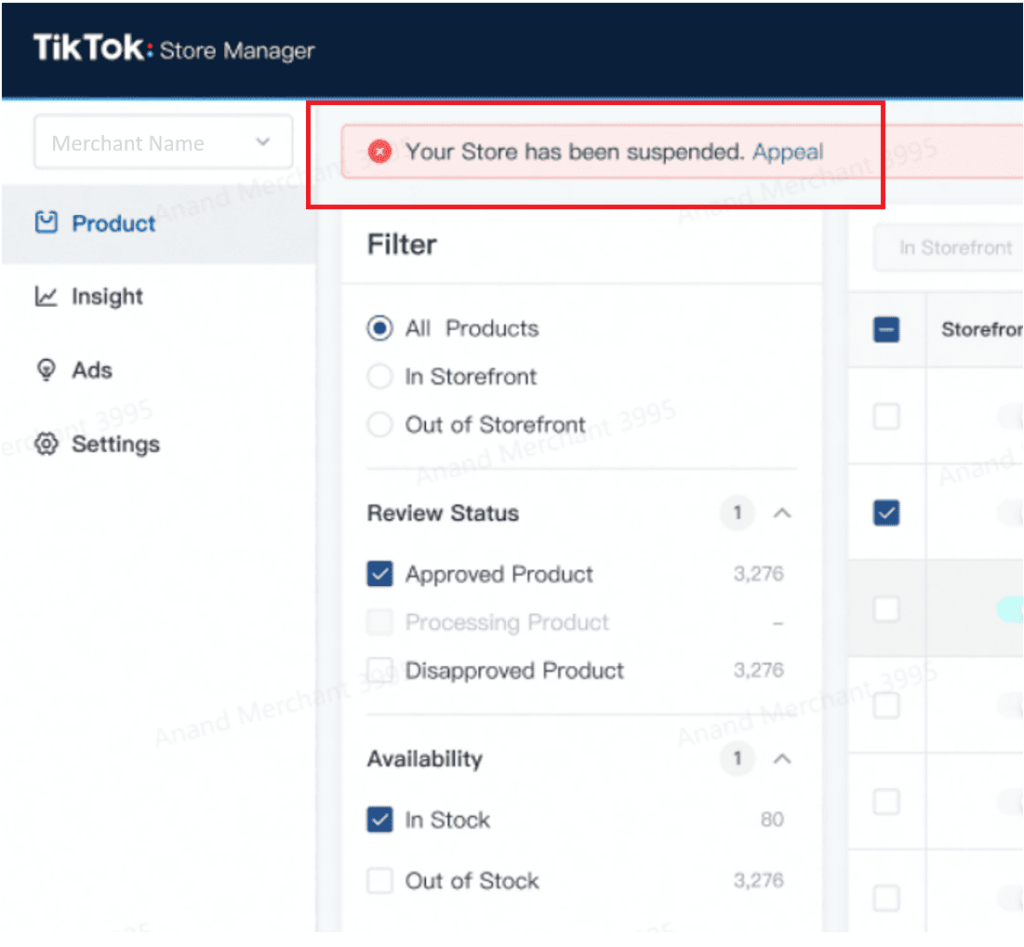Enable the Out of Stock checkbox
Viewport: 1024px width, 947px height.
coord(380,881)
